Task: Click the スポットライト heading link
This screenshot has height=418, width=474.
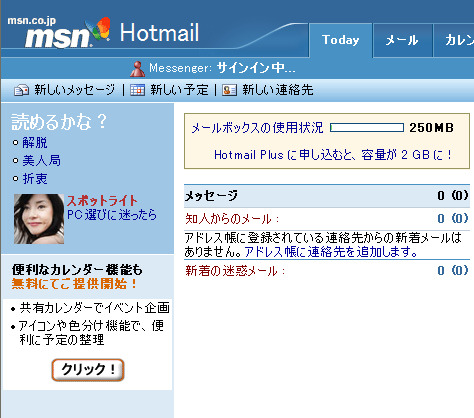Action: coord(102,201)
